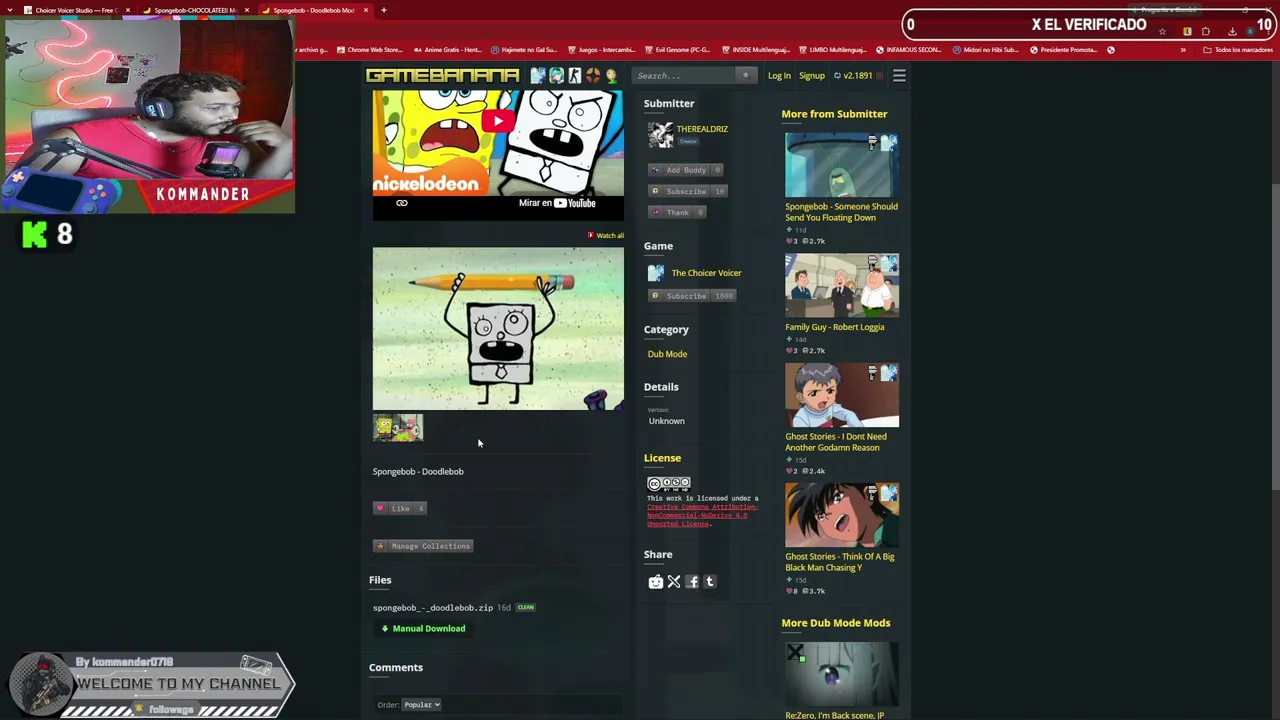Open the Re:Zero mod thumbnail

tap(842, 675)
